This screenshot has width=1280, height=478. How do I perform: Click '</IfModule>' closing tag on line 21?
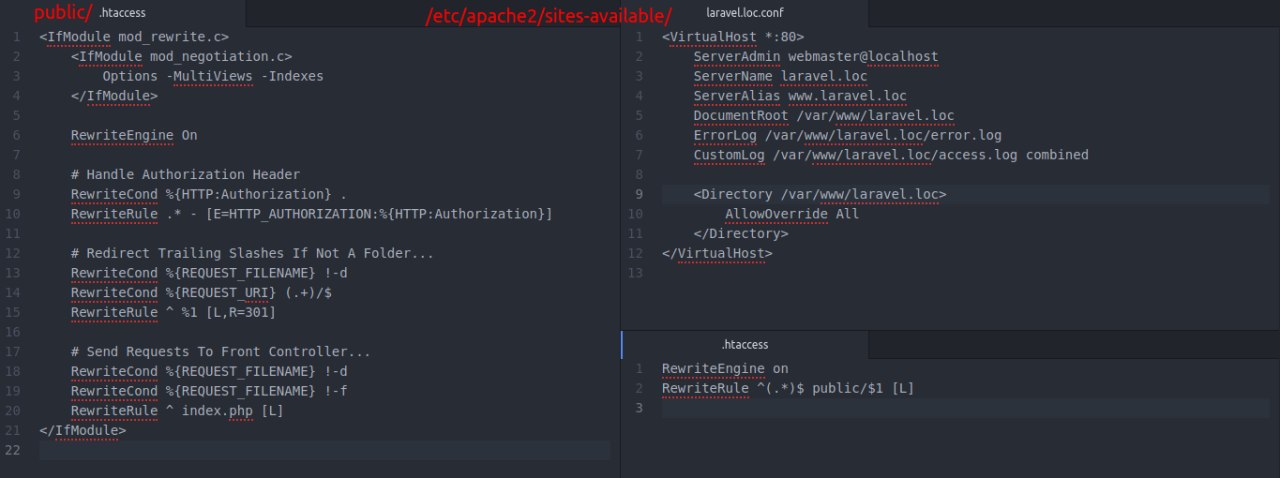pos(83,431)
